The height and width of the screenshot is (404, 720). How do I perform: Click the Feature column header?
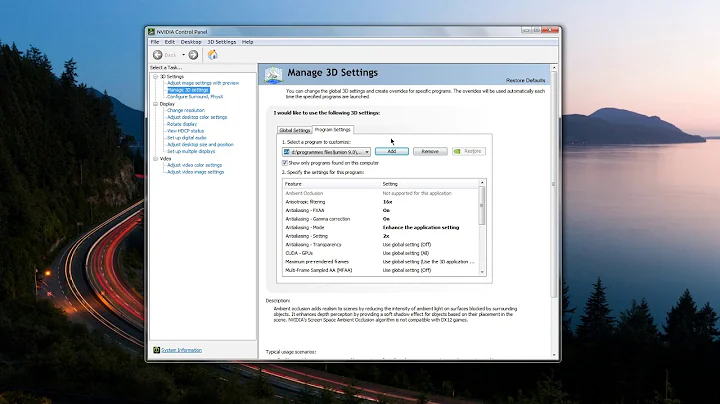332,184
